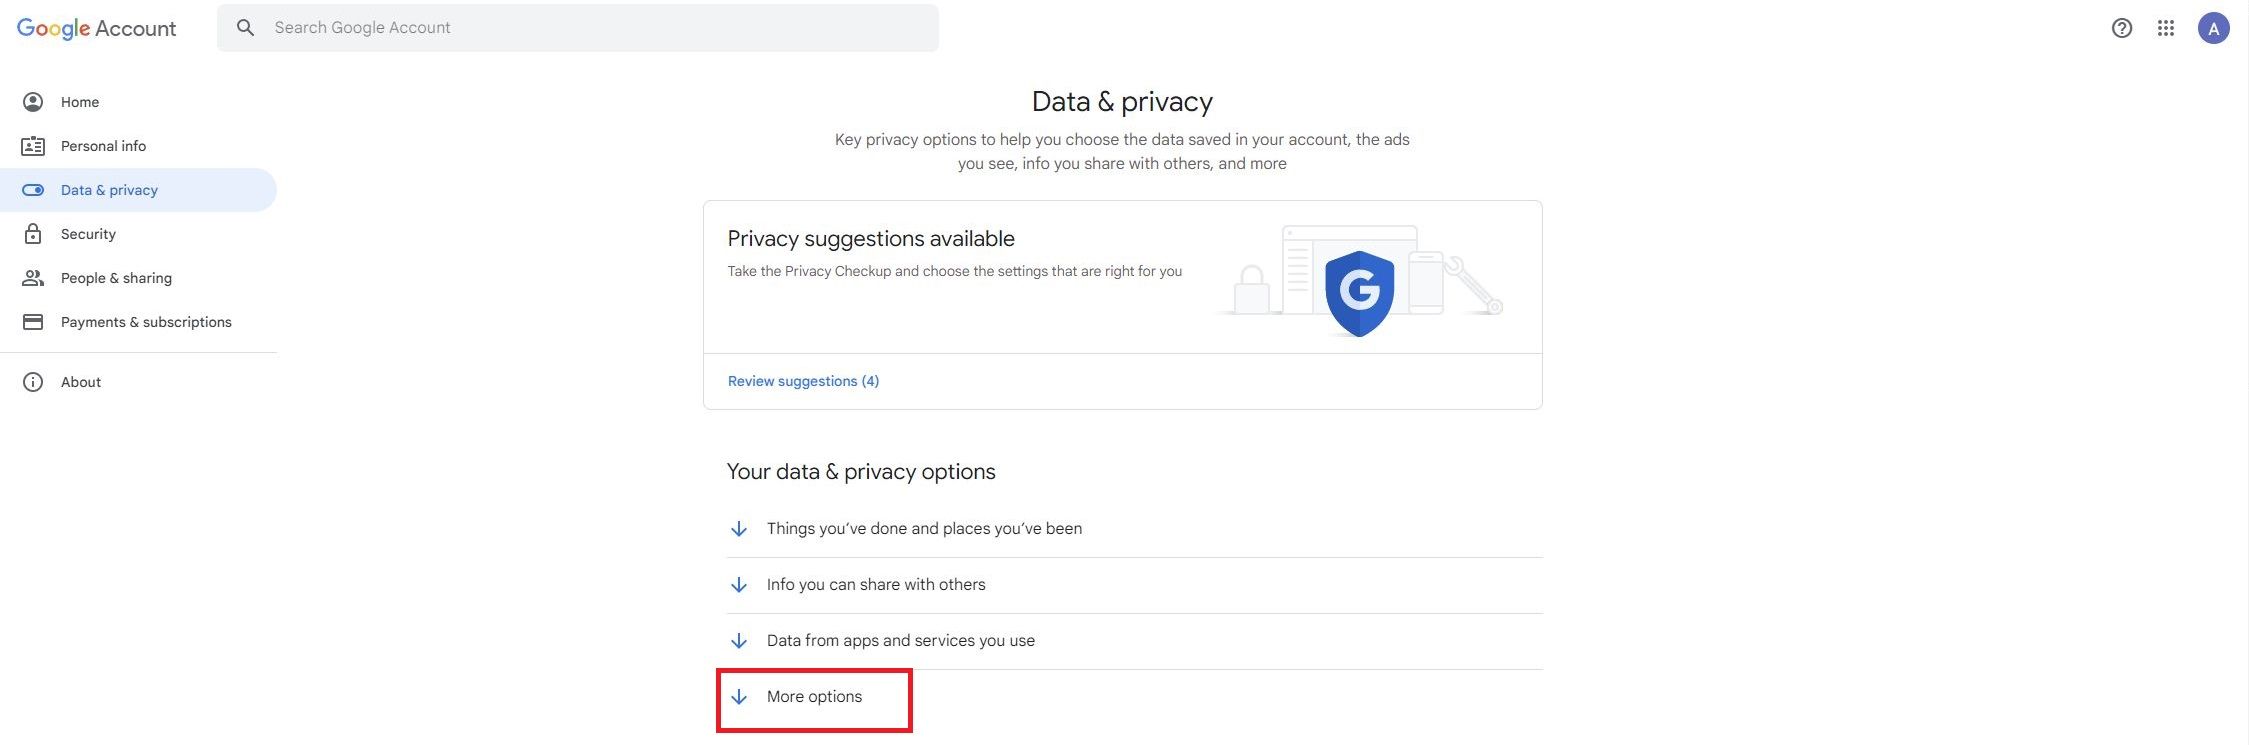Click Review suggestions (4) link
This screenshot has height=745, width=2249.
pyautogui.click(x=803, y=380)
